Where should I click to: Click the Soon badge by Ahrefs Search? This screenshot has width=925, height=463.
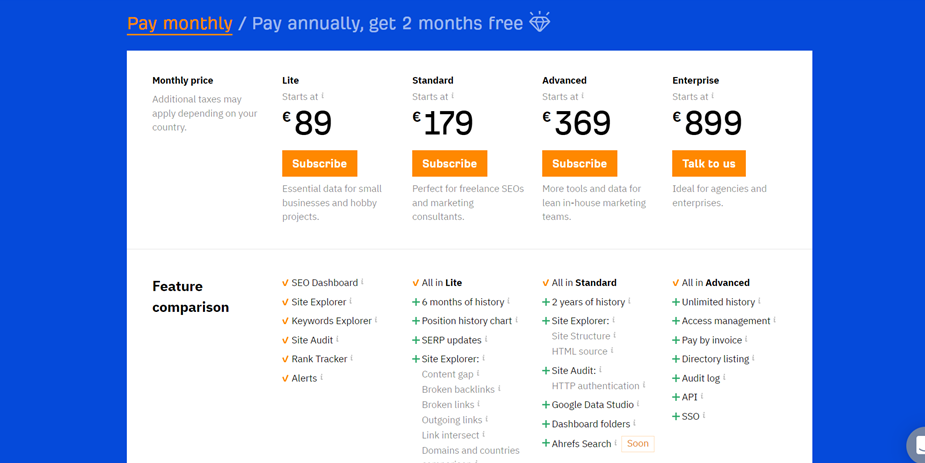pyautogui.click(x=638, y=444)
